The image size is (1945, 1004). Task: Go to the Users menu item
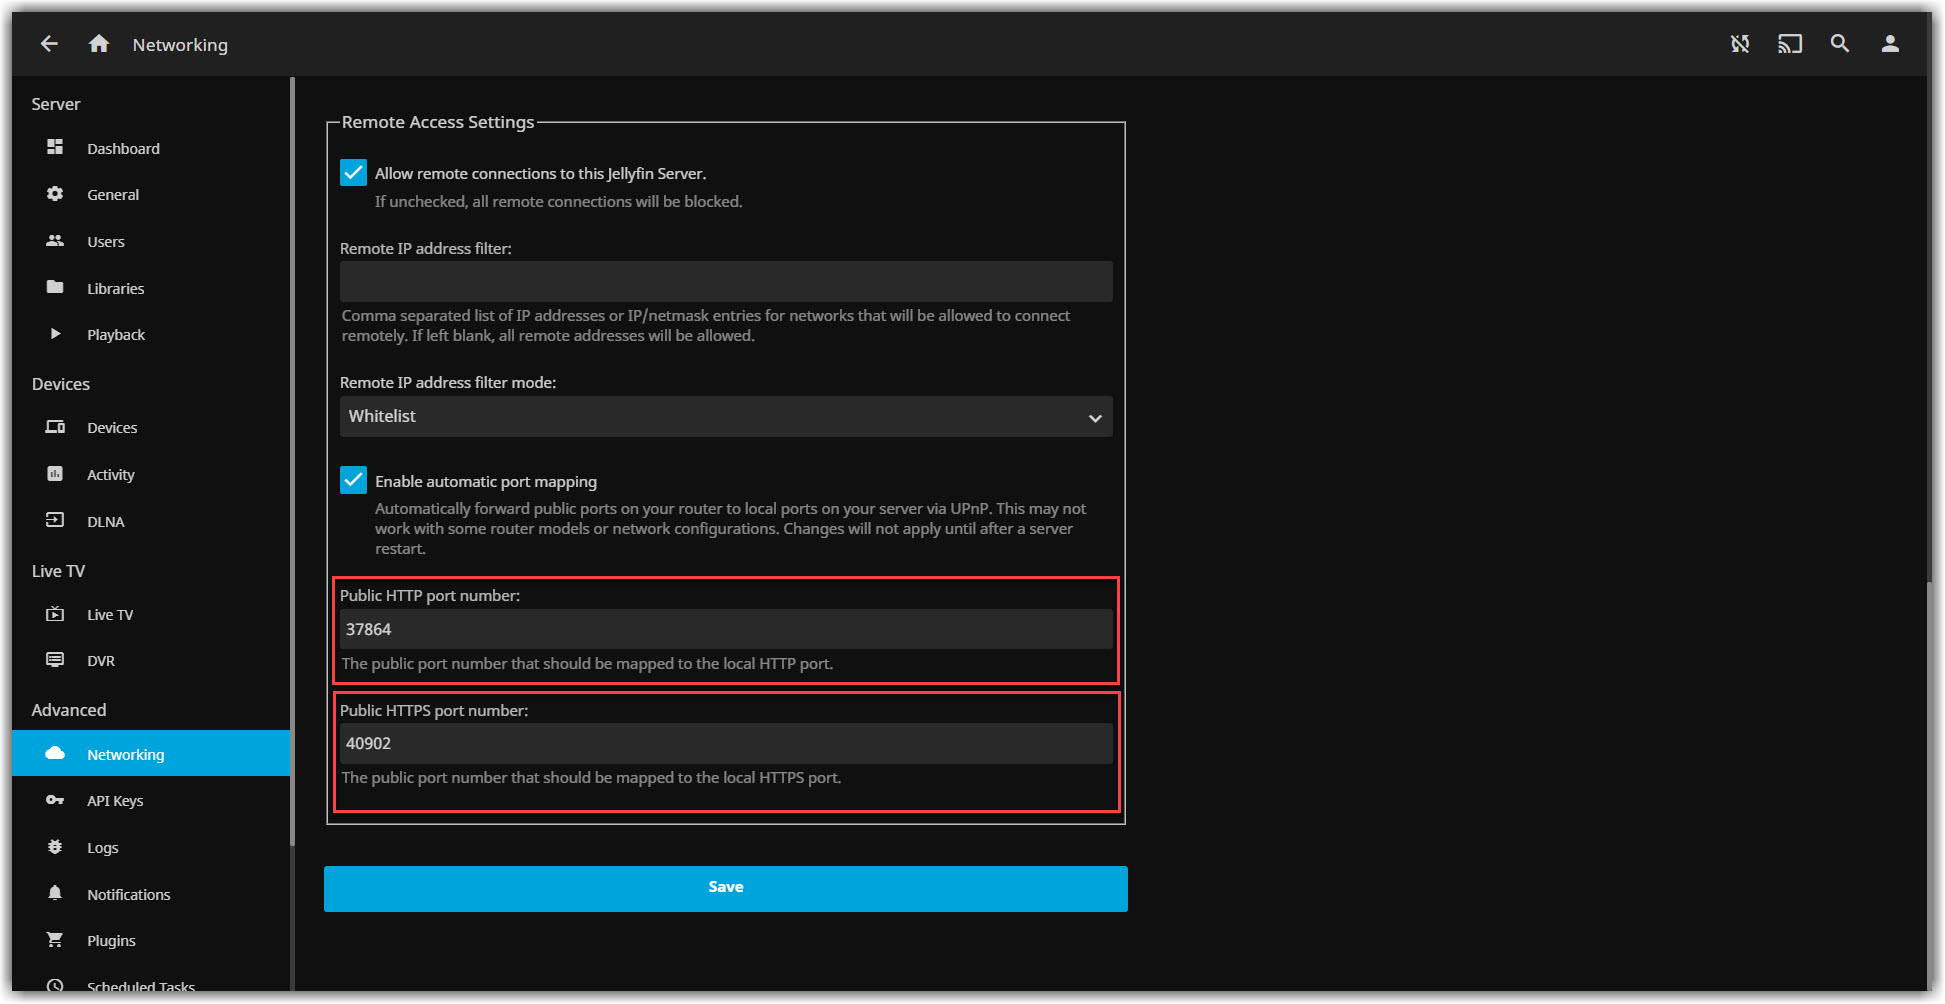151,241
